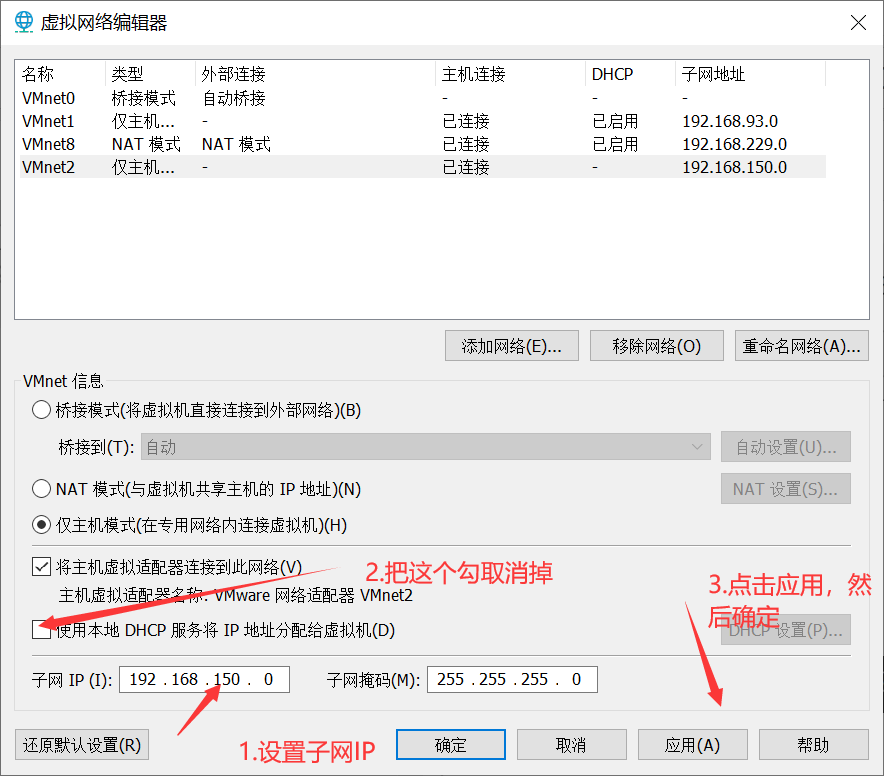The image size is (884, 776).
Task: Select the NAT 模式 radio button
Action: (x=41, y=489)
